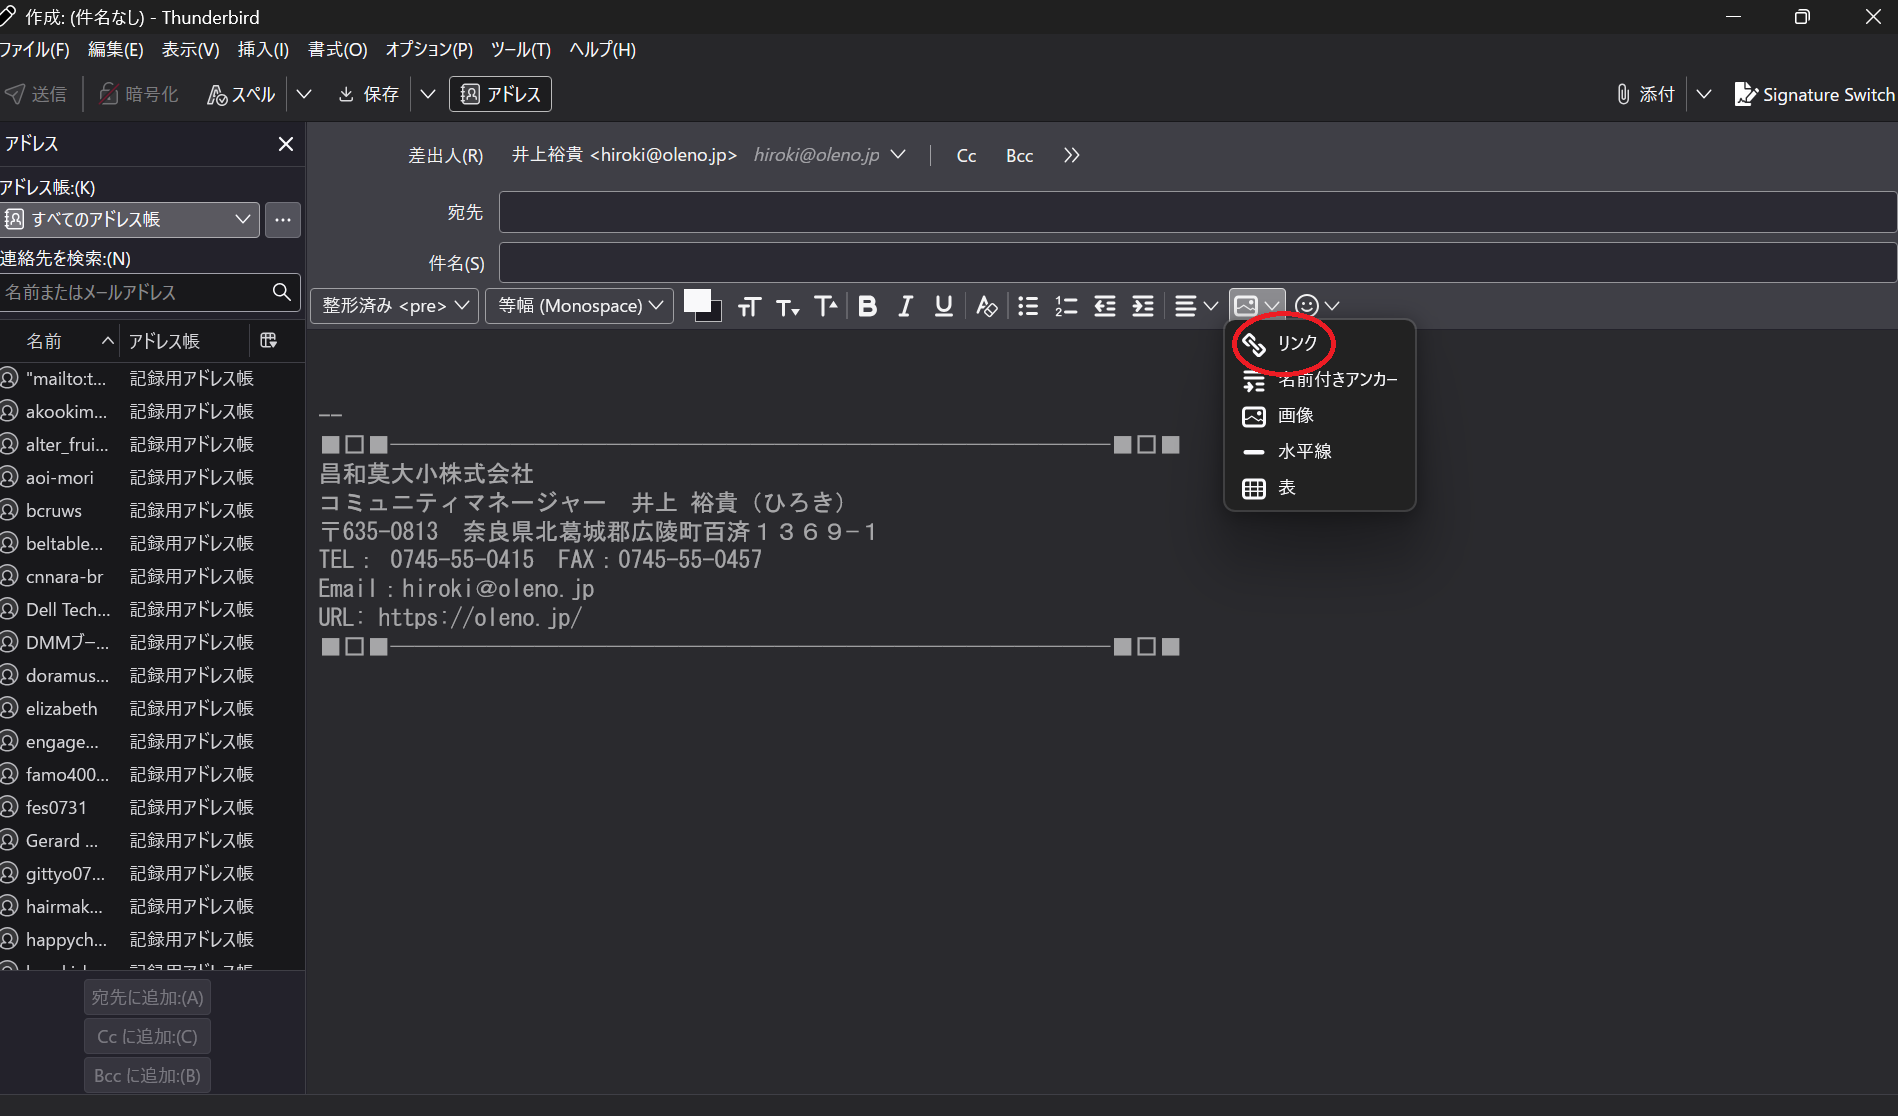Click the 宛先に追加:(A) button
This screenshot has width=1898, height=1116.
click(x=148, y=998)
